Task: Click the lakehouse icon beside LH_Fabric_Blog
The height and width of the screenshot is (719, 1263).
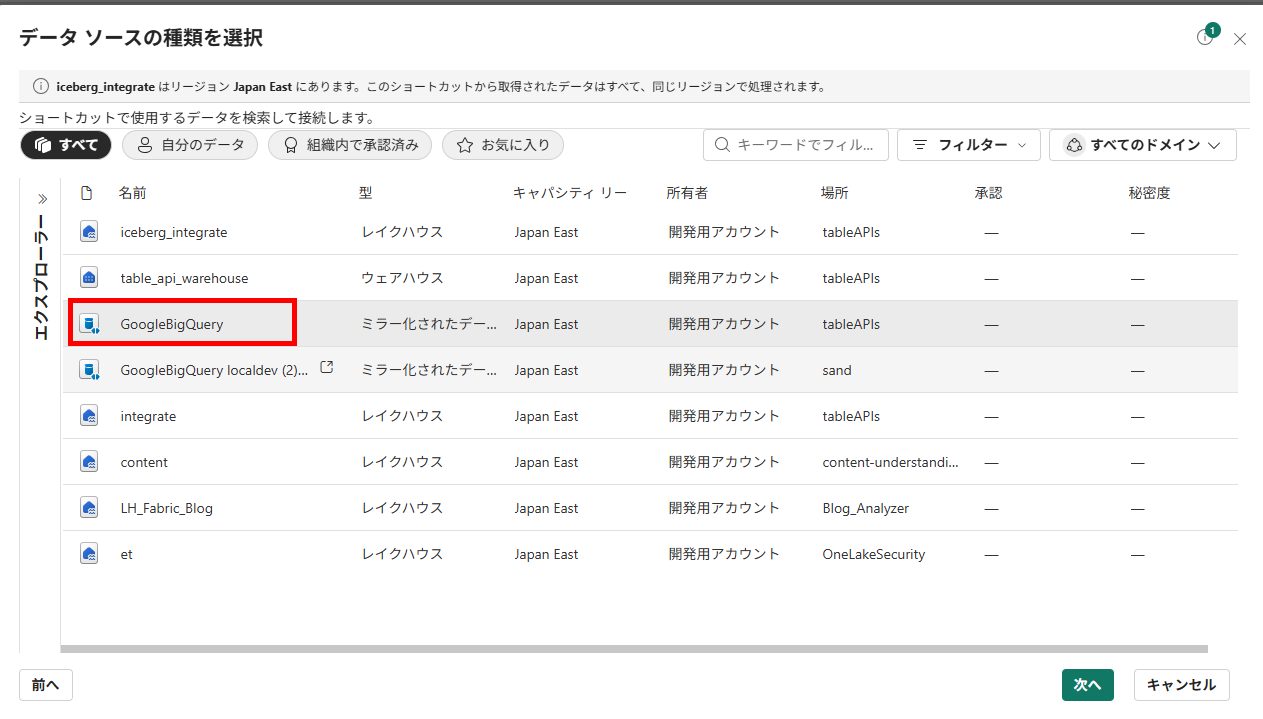Action: click(89, 508)
